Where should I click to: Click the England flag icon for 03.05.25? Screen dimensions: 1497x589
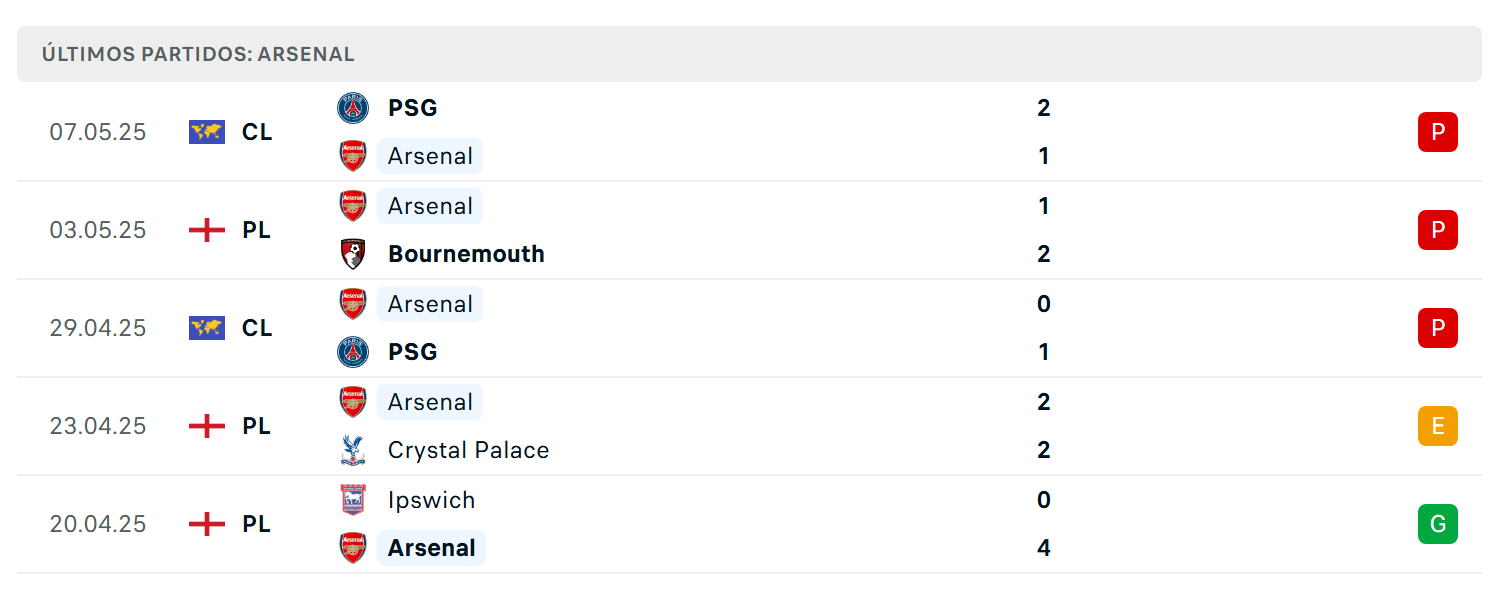[x=207, y=230]
